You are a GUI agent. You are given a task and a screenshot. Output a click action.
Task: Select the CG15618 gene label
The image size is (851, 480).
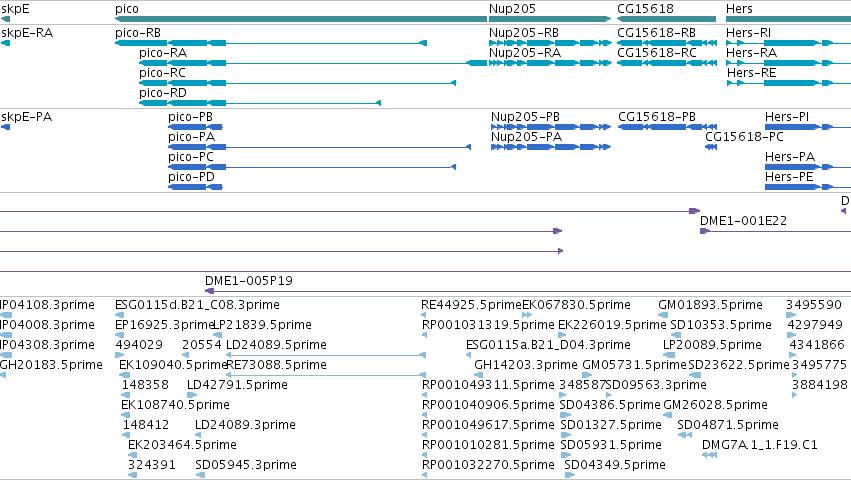point(645,9)
